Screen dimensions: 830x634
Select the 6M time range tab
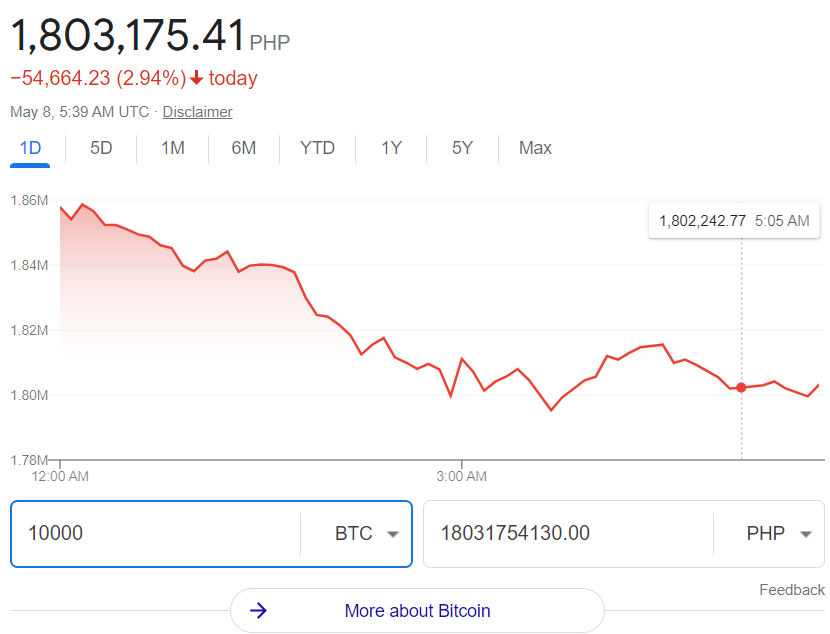coord(244,148)
